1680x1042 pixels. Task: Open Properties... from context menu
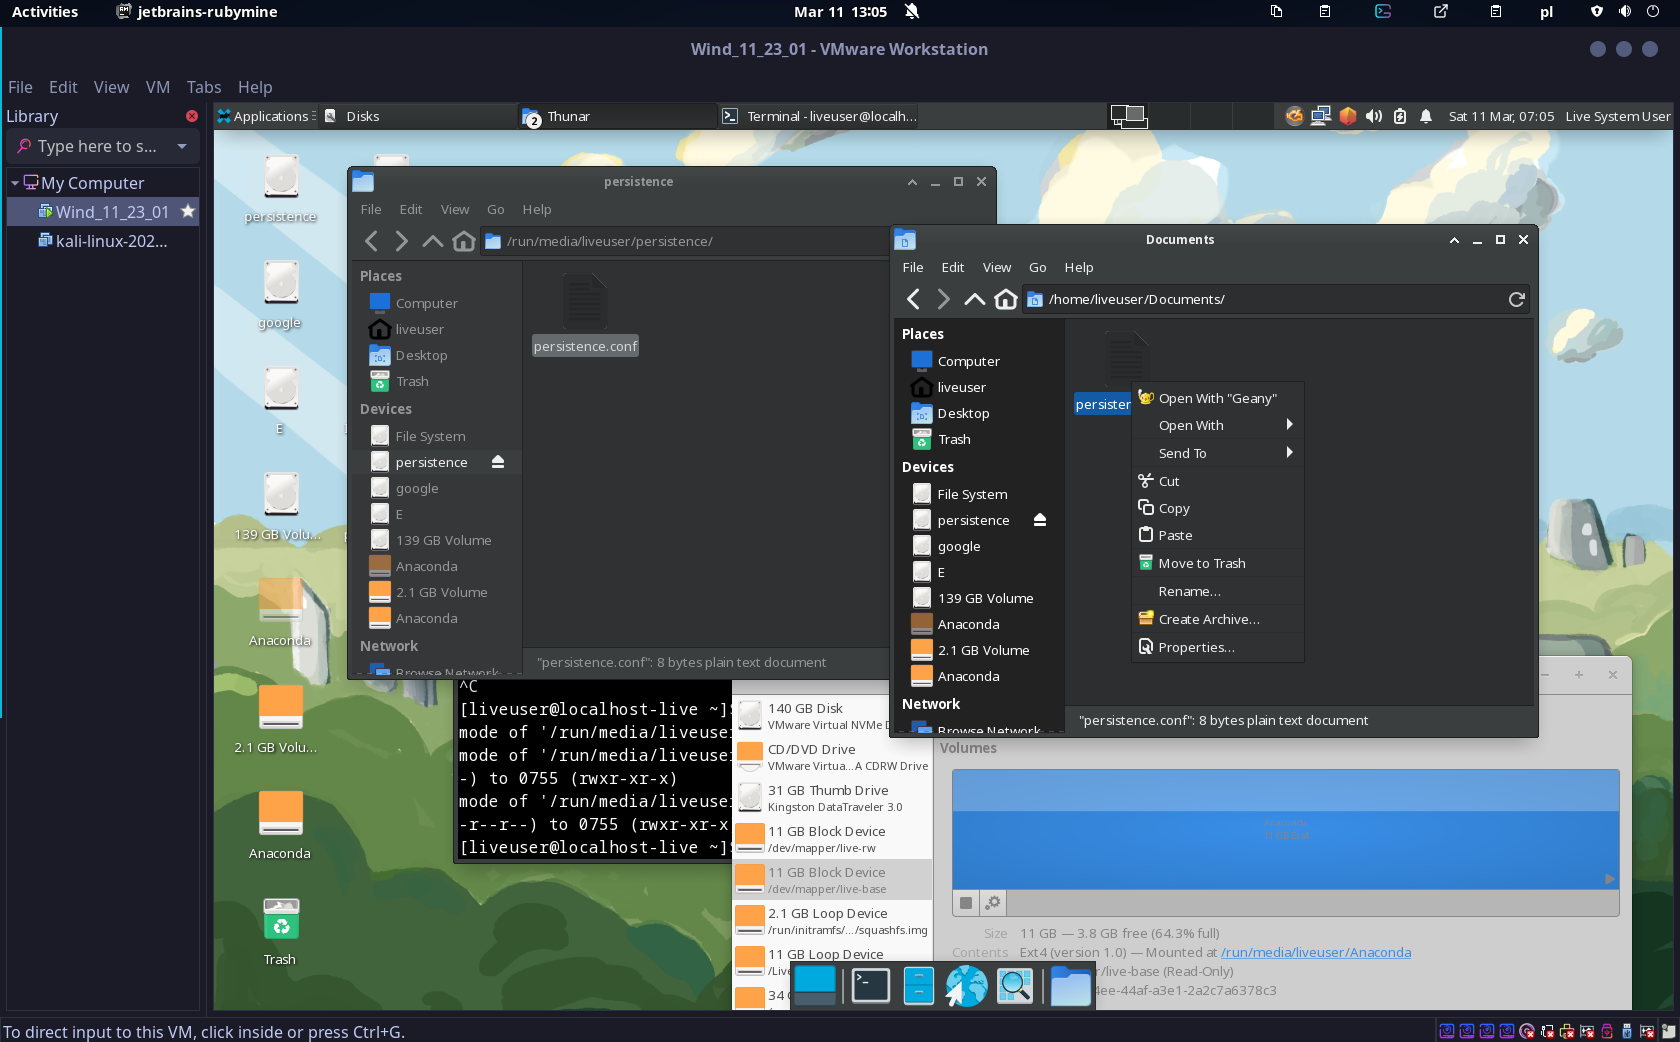click(1218, 647)
